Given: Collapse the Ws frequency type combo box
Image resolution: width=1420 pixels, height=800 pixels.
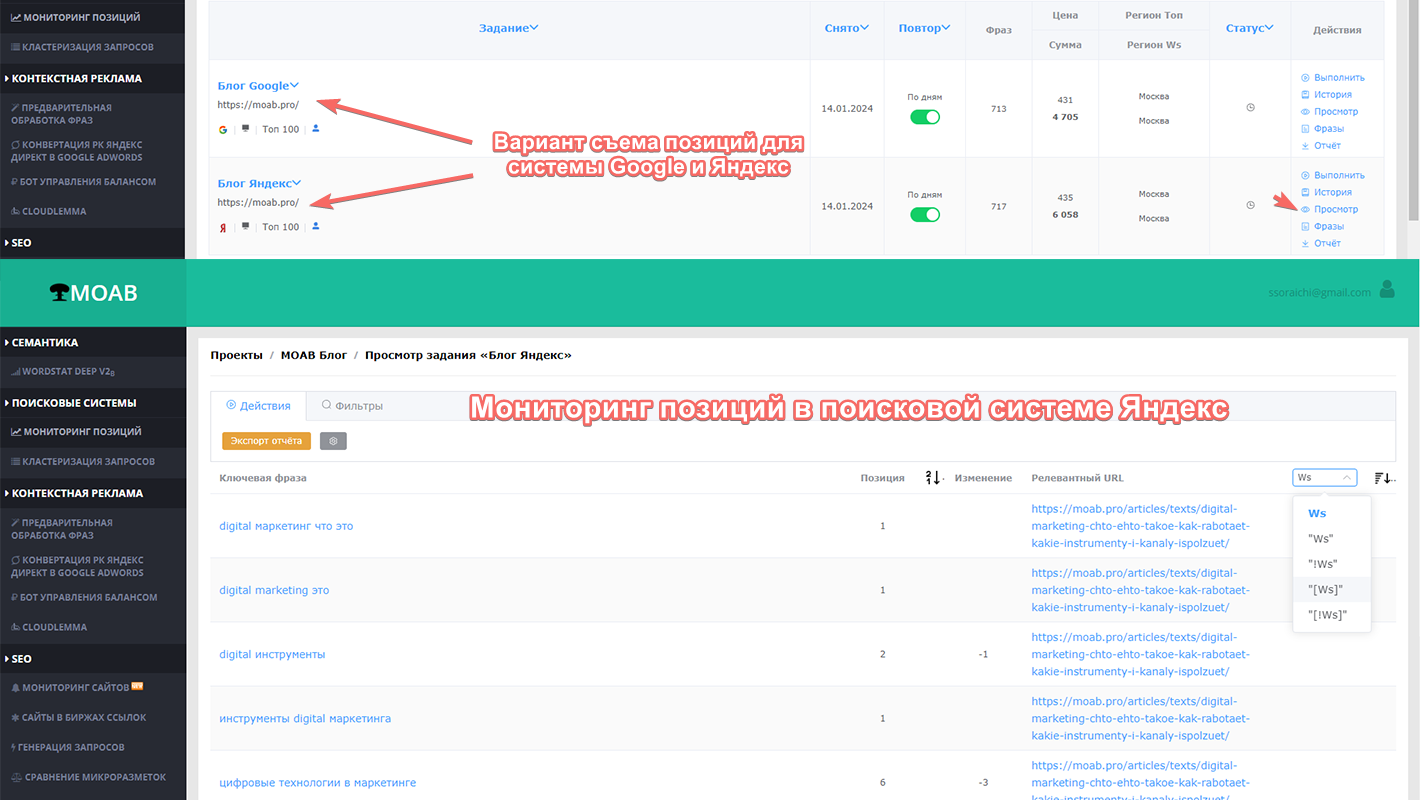Looking at the screenshot, I should point(1325,478).
